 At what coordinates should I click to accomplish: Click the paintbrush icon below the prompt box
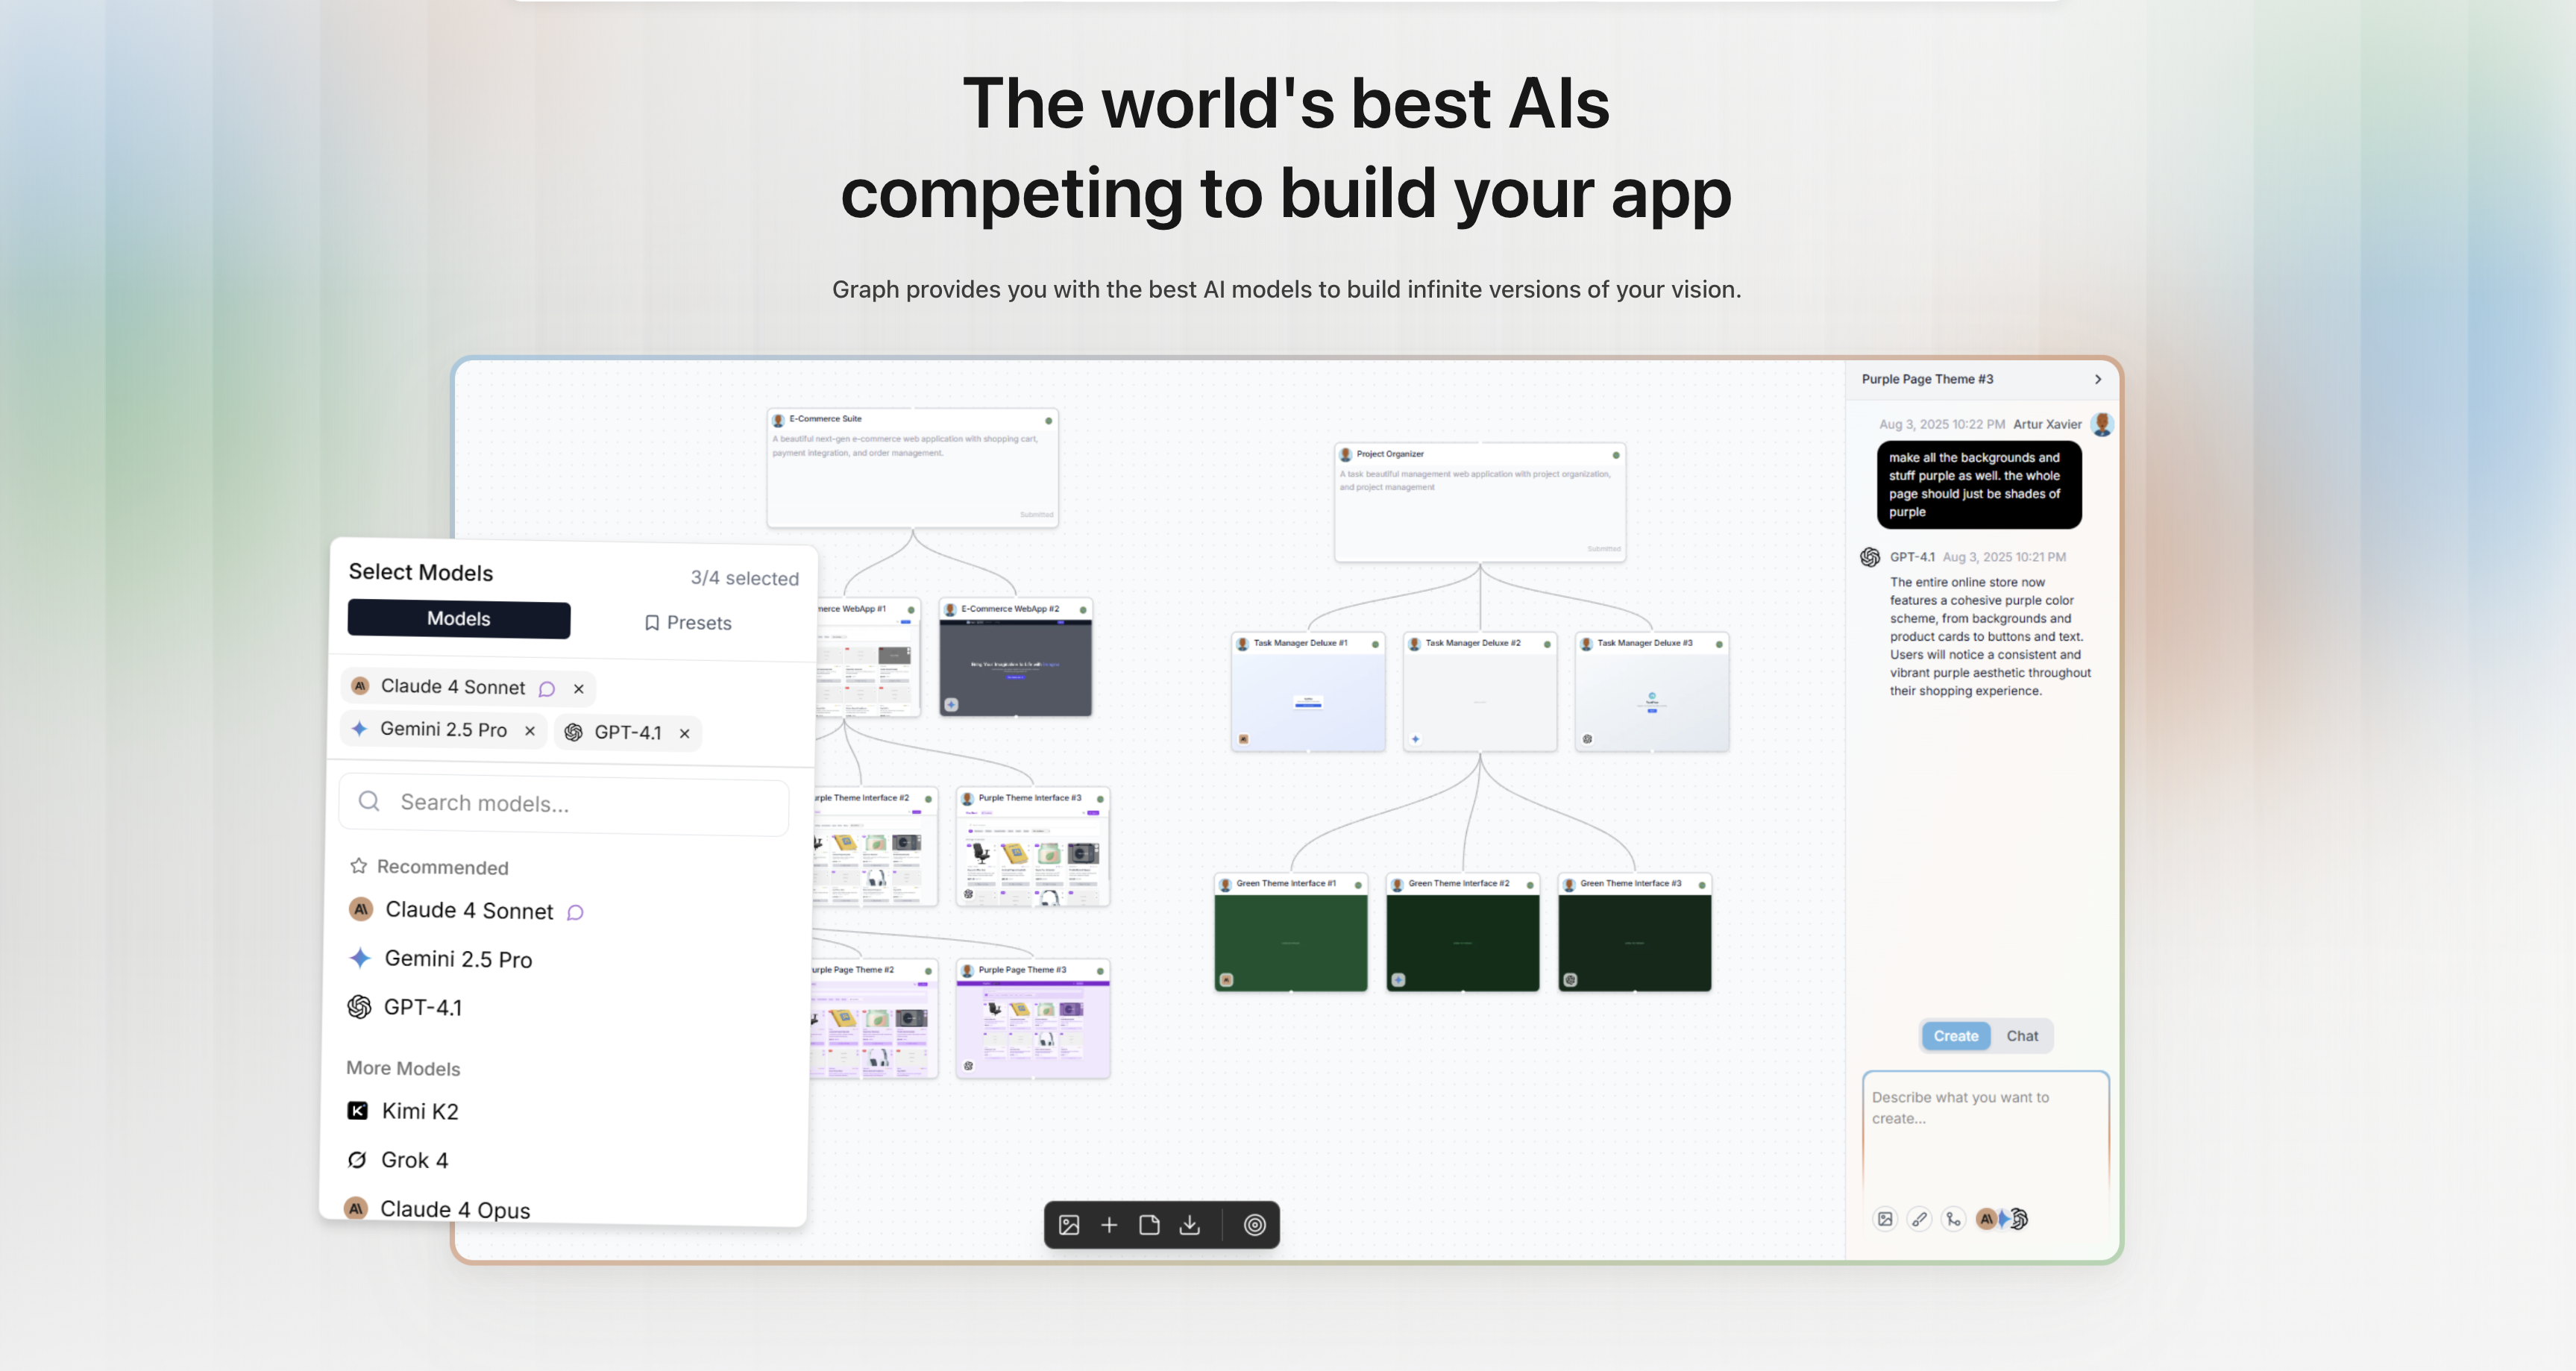(x=1919, y=1219)
